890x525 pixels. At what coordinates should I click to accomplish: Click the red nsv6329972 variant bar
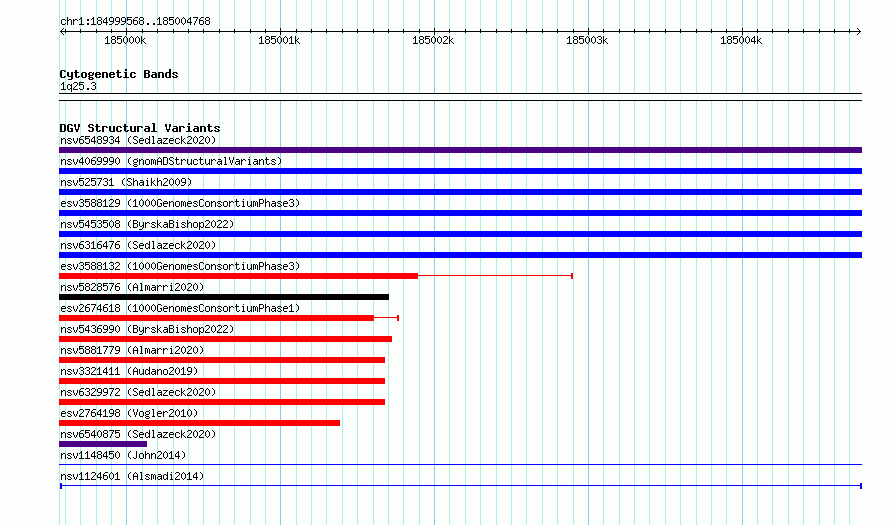pyautogui.click(x=222, y=402)
